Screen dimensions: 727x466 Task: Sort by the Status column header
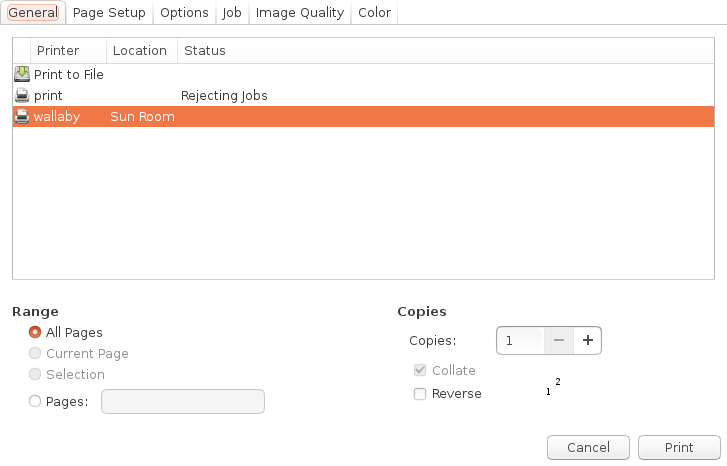pyautogui.click(x=204, y=51)
